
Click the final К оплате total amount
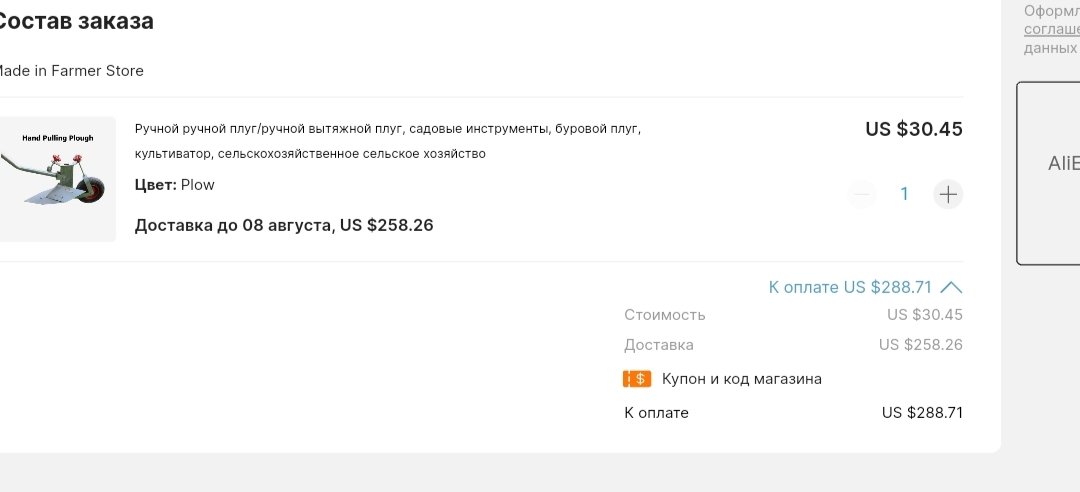point(922,413)
